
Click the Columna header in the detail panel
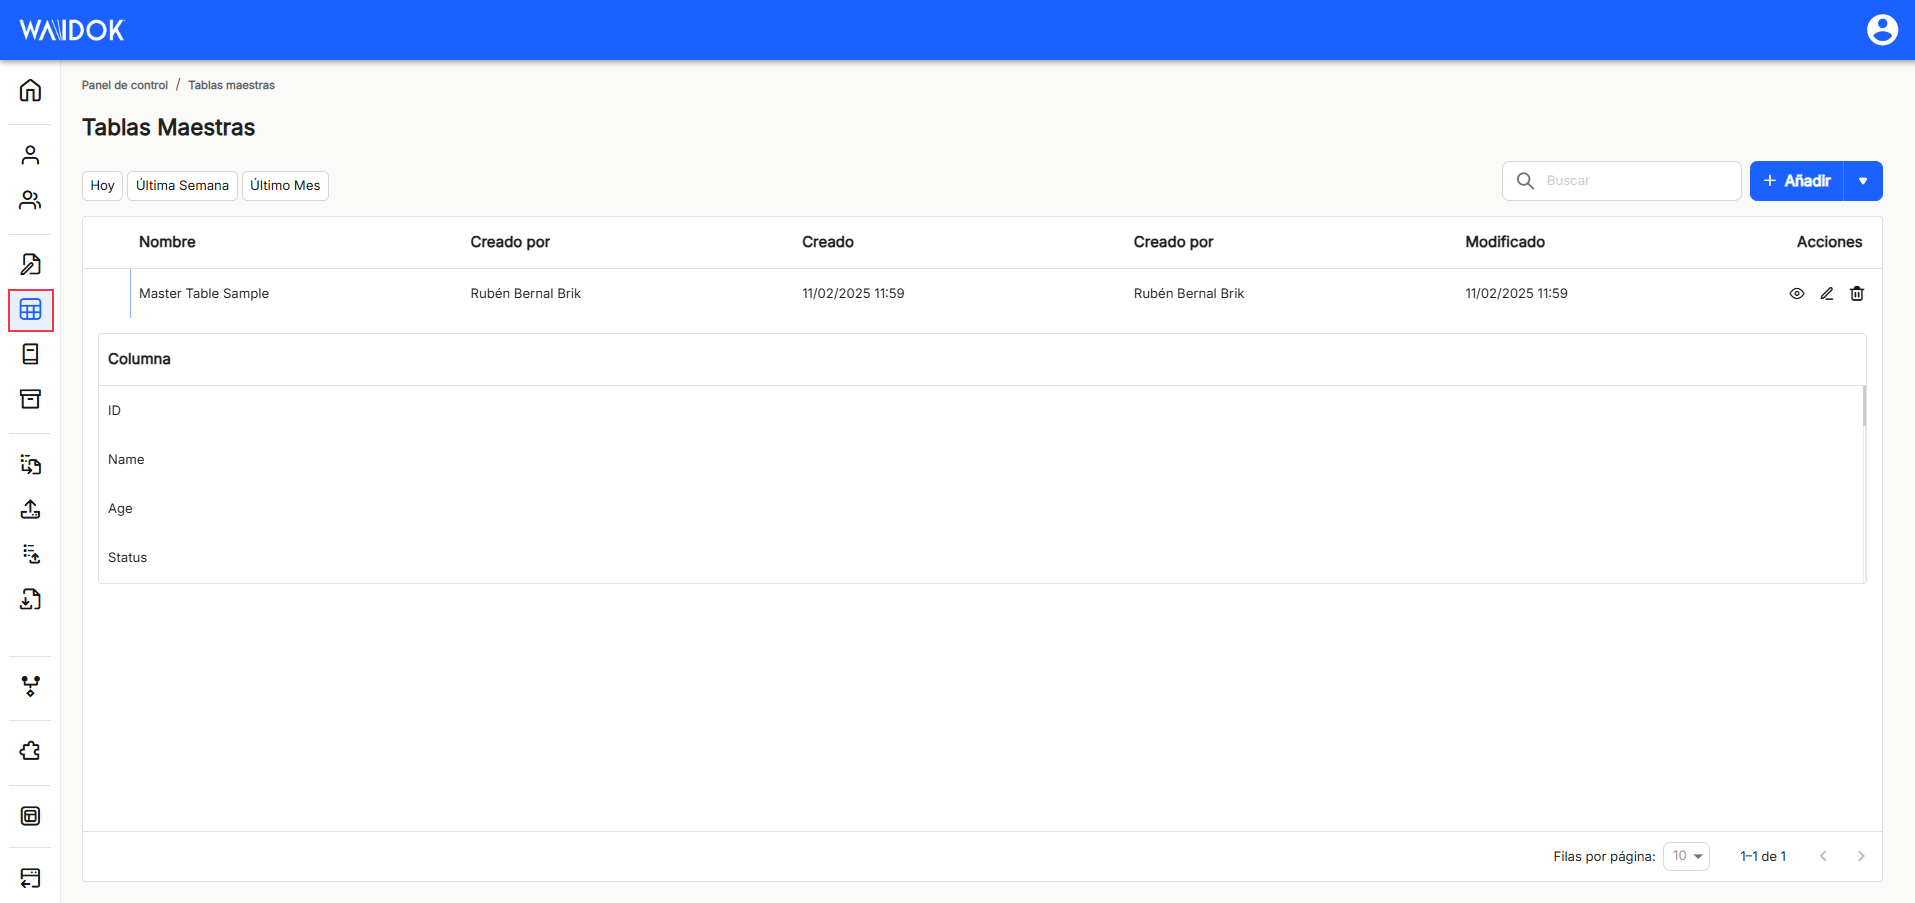click(x=139, y=359)
